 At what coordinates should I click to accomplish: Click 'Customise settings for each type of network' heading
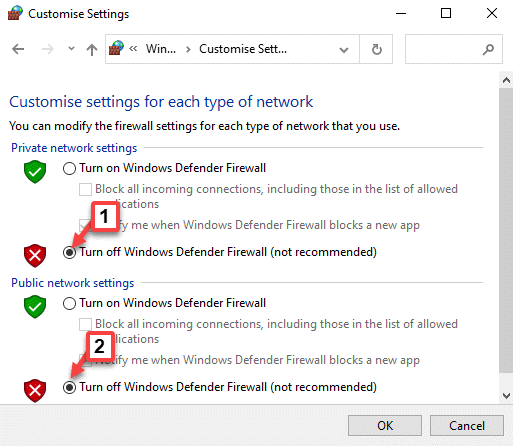(x=161, y=102)
